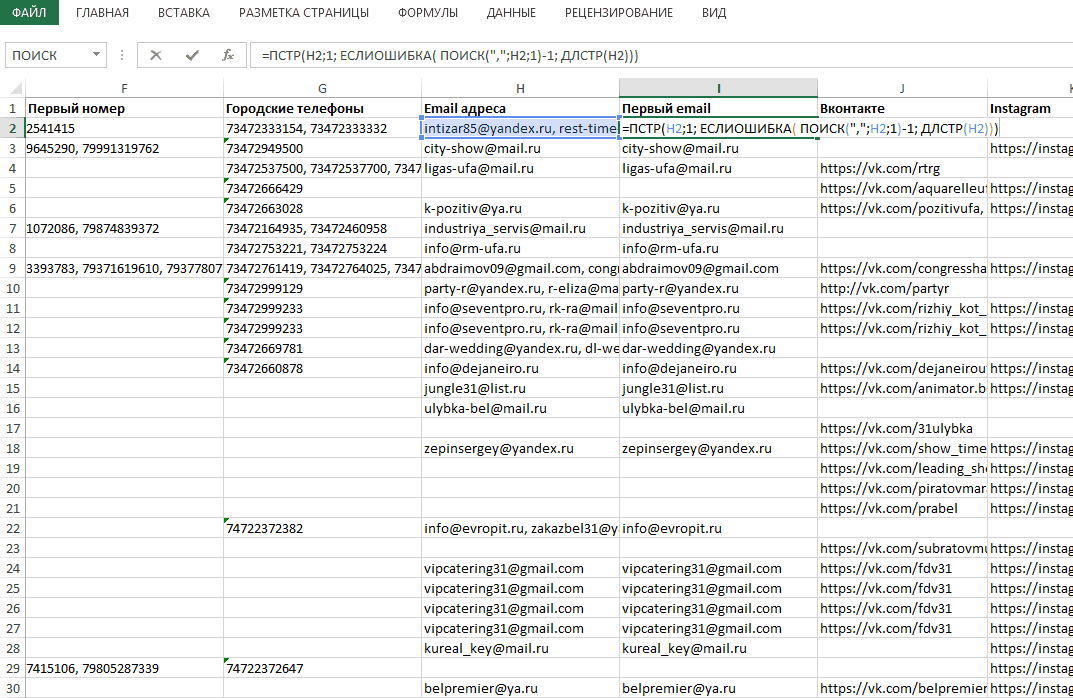Click cell H2 with intizar85@yandex.ru
Viewport: 1073px width, 698px height.
click(x=520, y=129)
